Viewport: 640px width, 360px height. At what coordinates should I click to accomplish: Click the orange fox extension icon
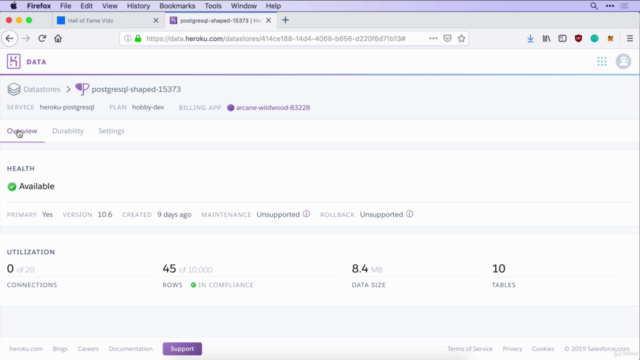pos(611,38)
